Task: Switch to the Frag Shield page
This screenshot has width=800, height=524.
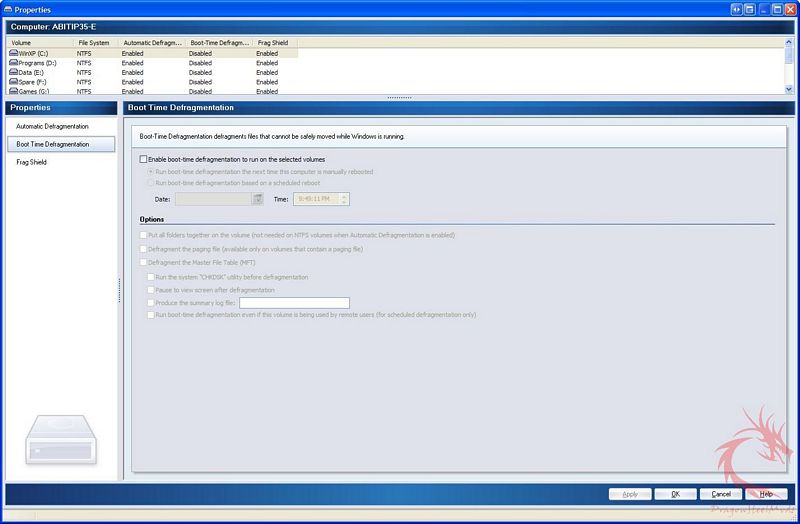Action: [32, 162]
